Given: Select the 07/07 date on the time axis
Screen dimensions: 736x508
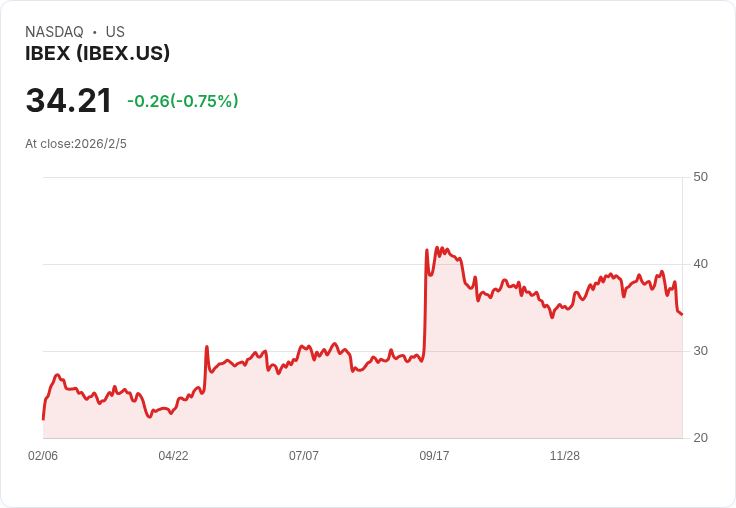Looking at the screenshot, I should (x=304, y=456).
